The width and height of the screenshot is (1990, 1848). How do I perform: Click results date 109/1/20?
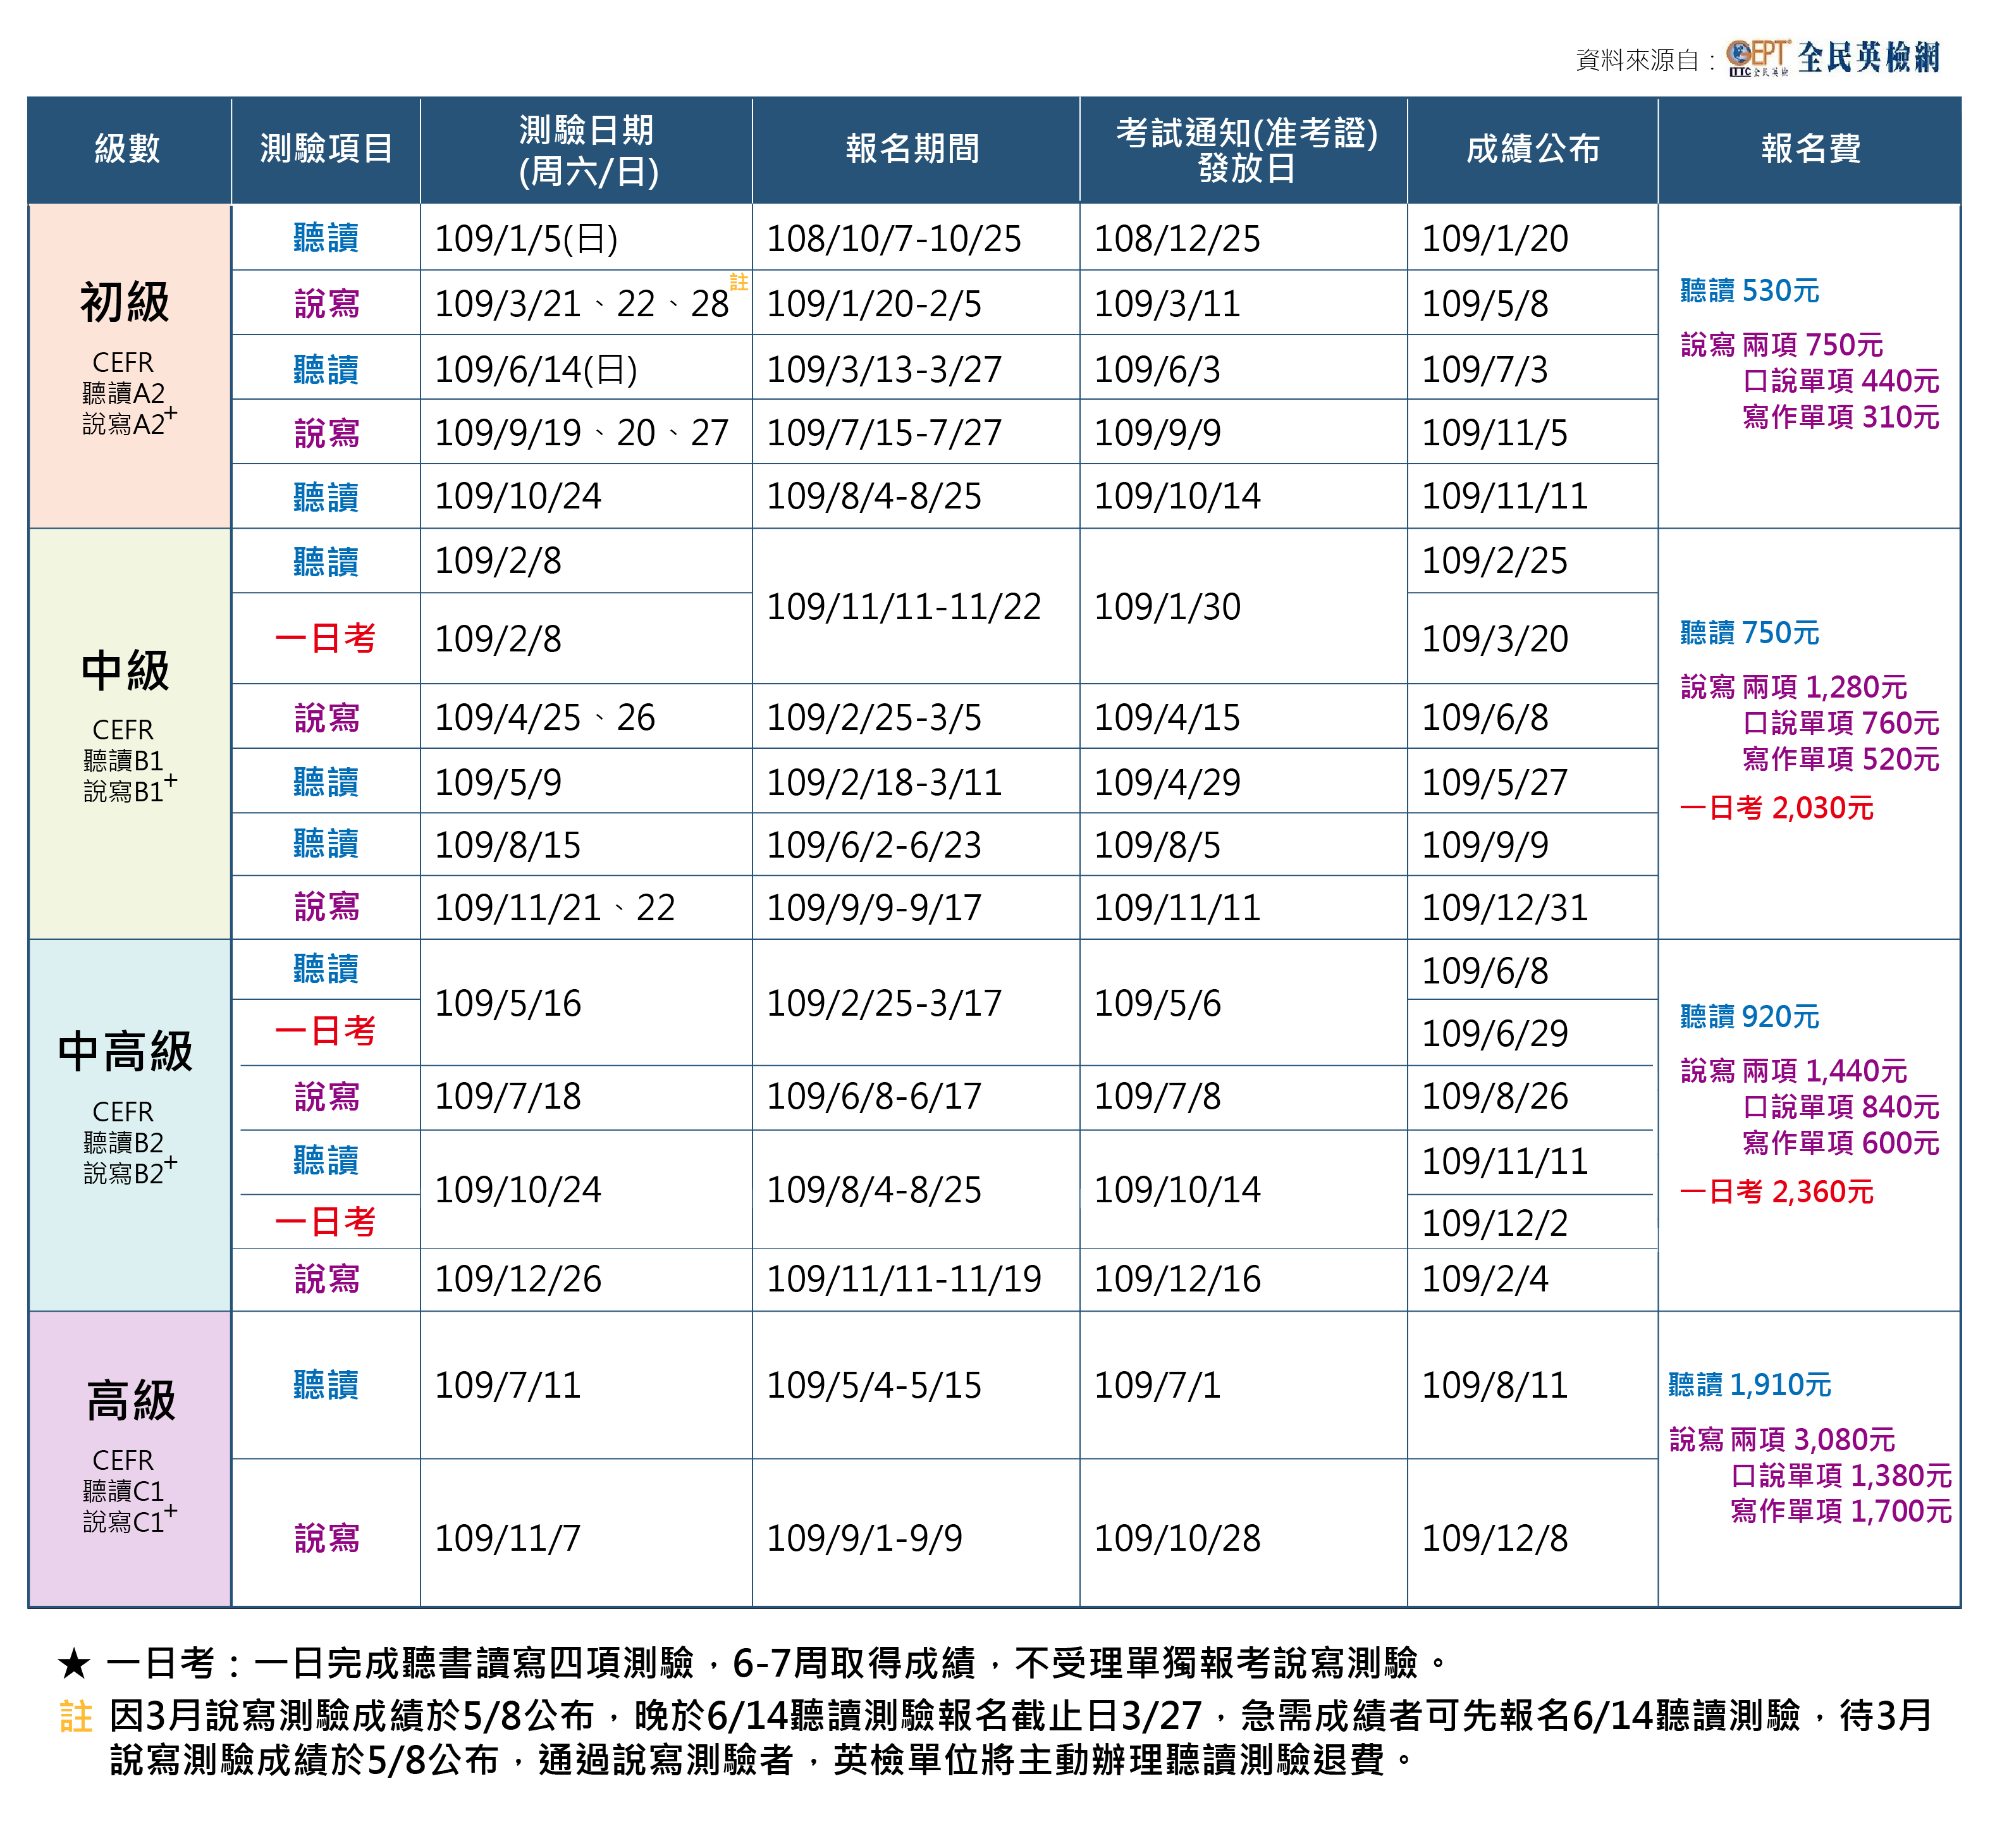tap(1495, 239)
